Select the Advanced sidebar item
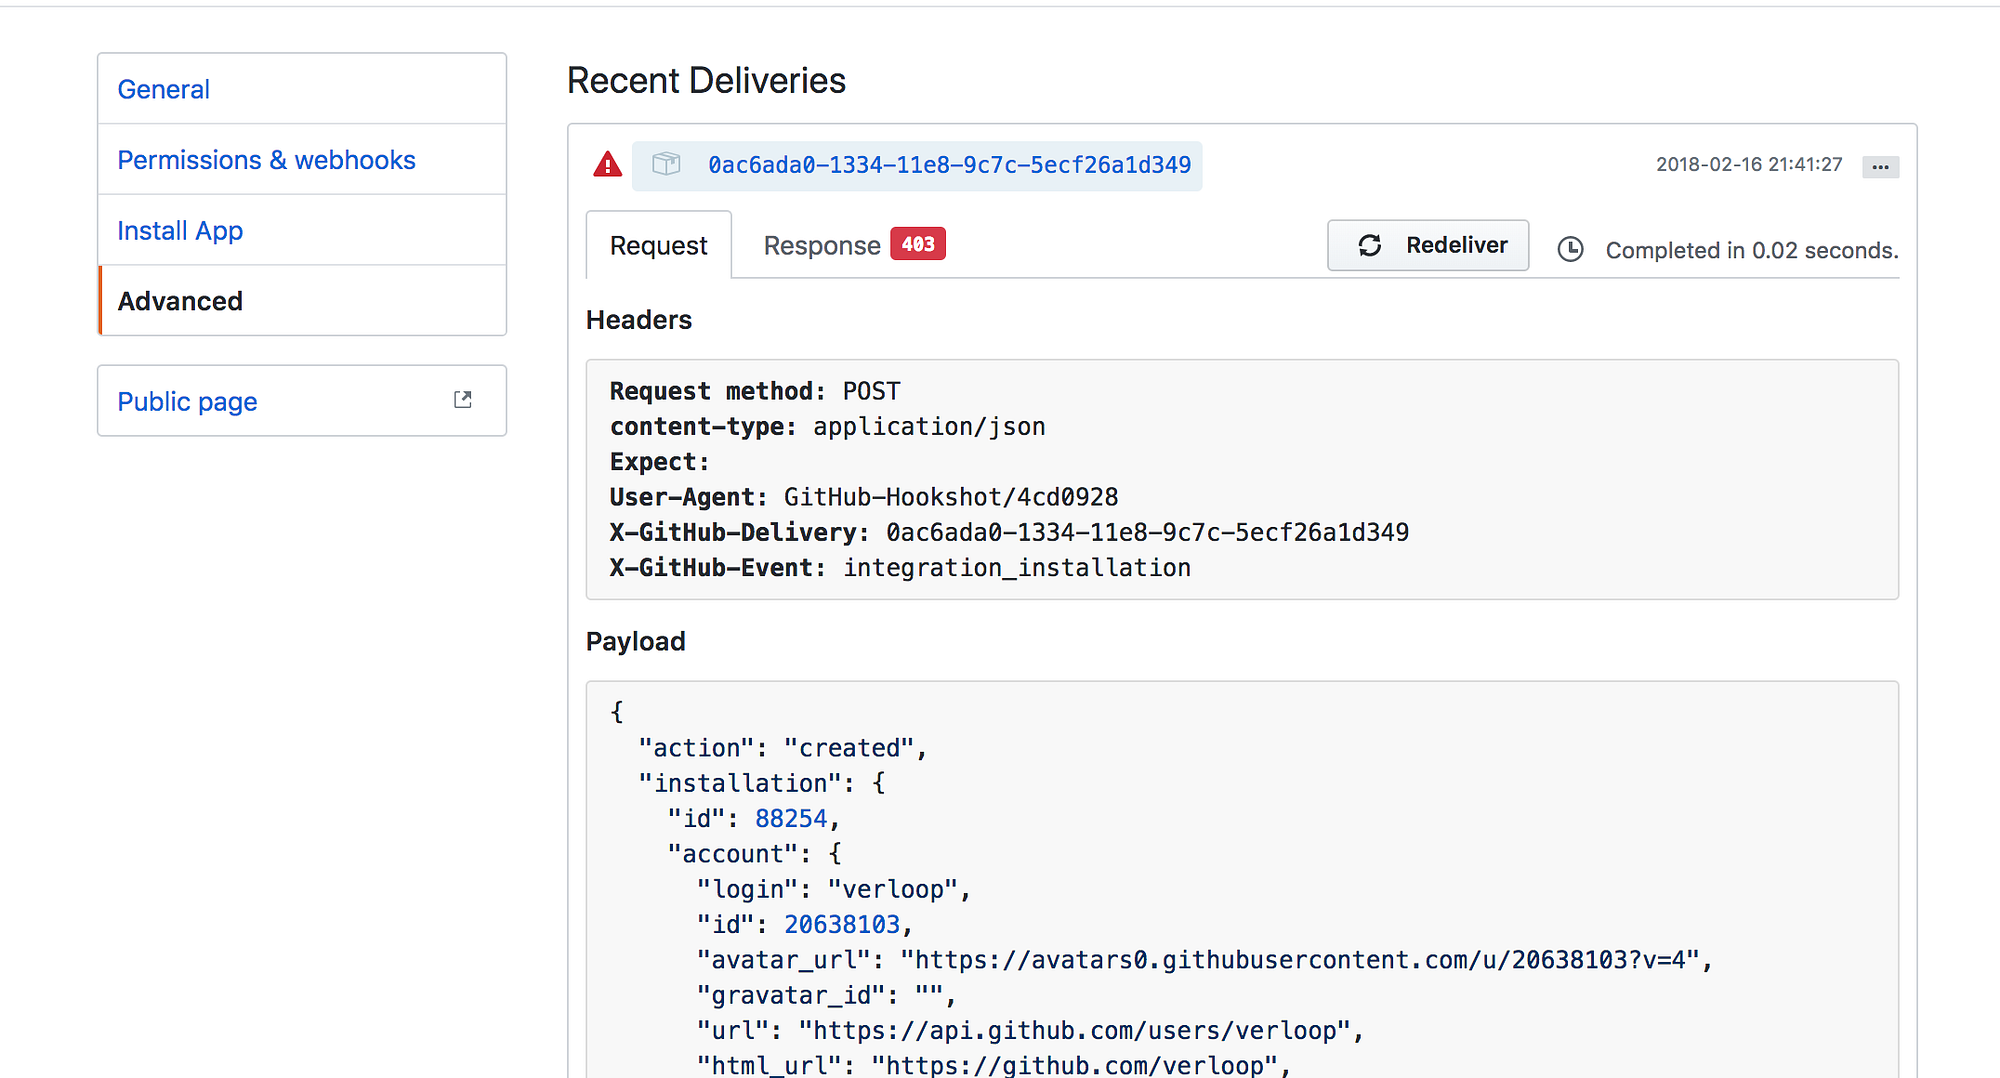Image resolution: width=2000 pixels, height=1078 pixels. 302,301
